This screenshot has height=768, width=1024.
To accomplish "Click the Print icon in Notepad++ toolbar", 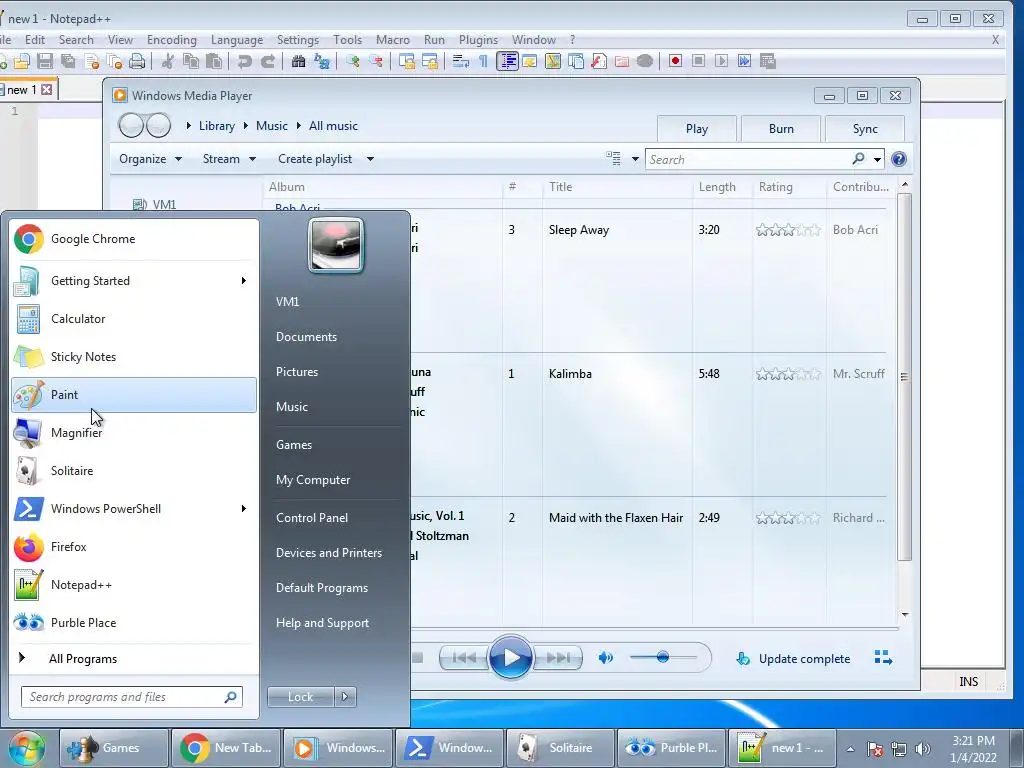I will pyautogui.click(x=136, y=61).
